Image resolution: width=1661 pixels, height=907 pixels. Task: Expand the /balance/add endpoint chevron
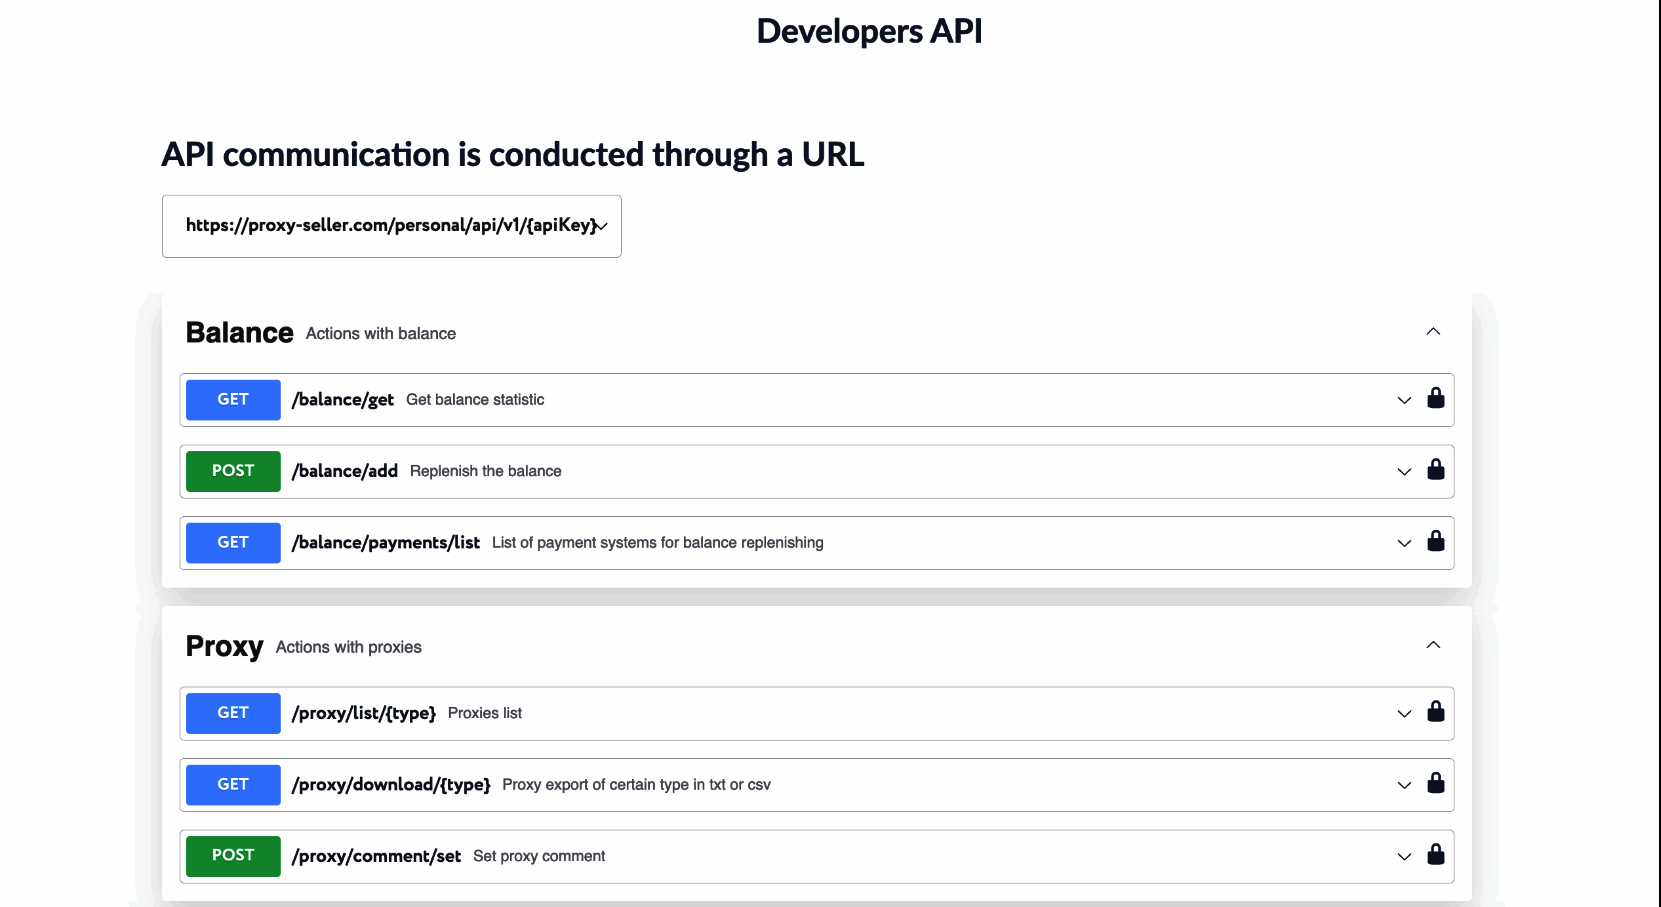tap(1404, 471)
